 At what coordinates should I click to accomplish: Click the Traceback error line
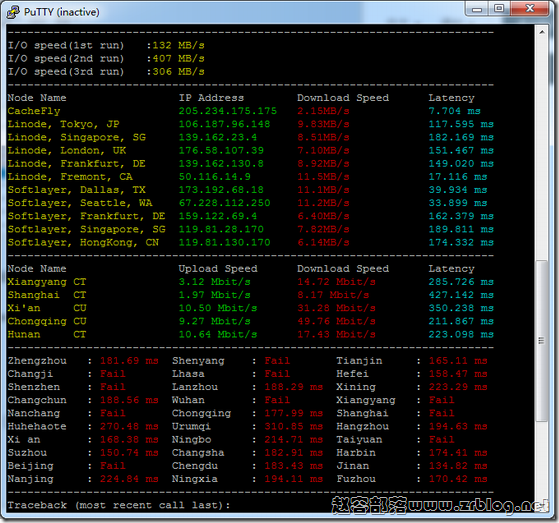pyautogui.click(x=119, y=505)
